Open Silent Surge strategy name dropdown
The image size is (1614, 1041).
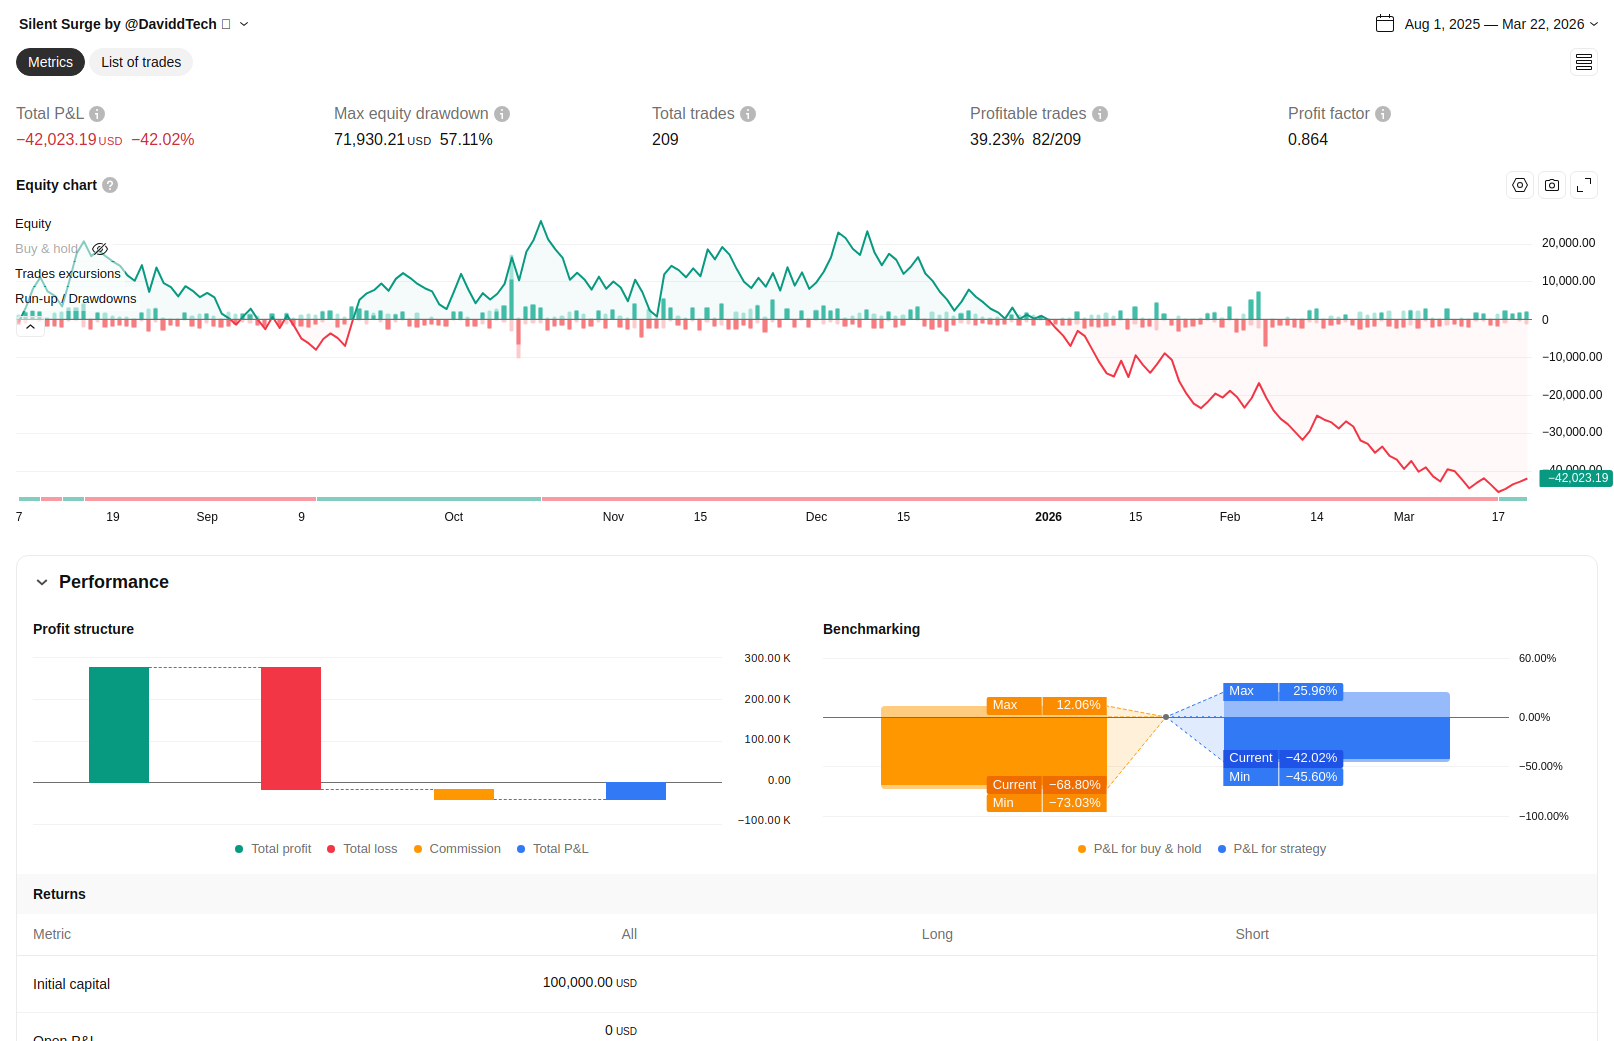coord(244,24)
